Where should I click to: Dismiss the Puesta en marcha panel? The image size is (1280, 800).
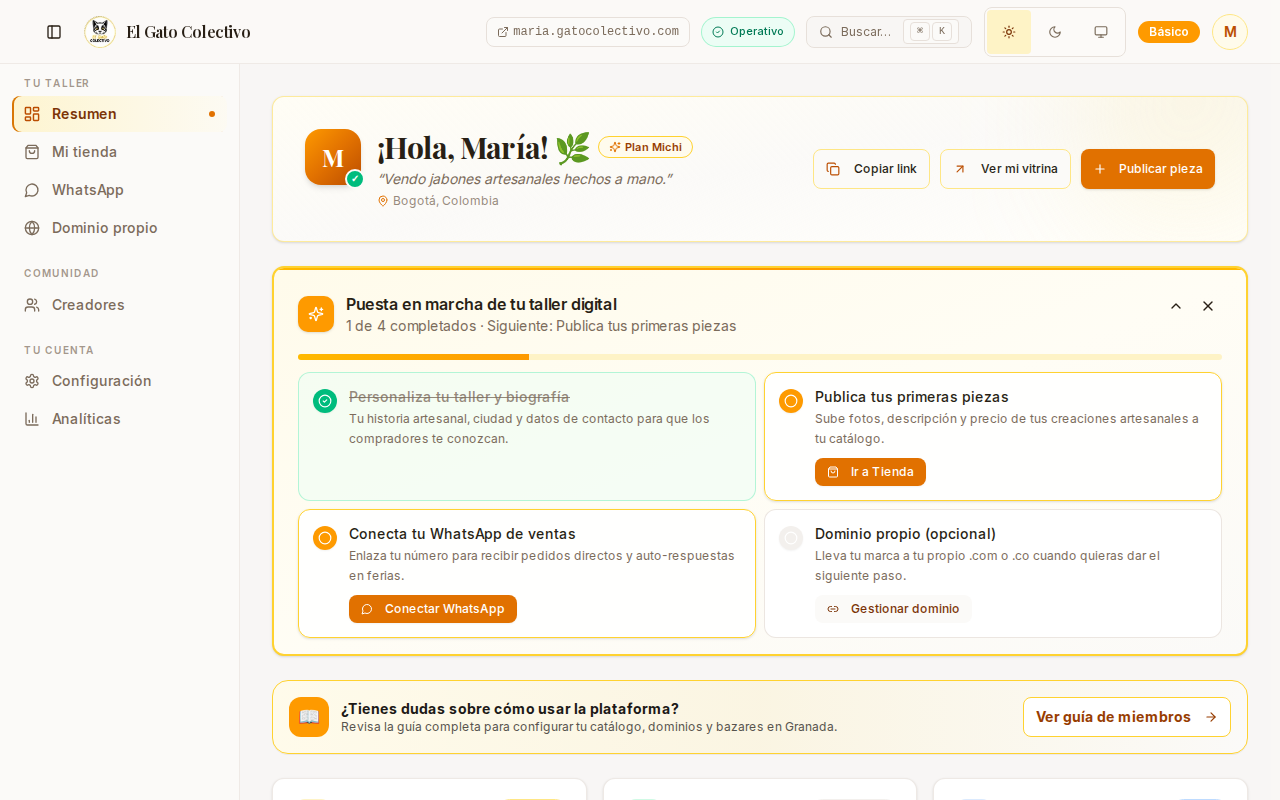pyautogui.click(x=1208, y=306)
